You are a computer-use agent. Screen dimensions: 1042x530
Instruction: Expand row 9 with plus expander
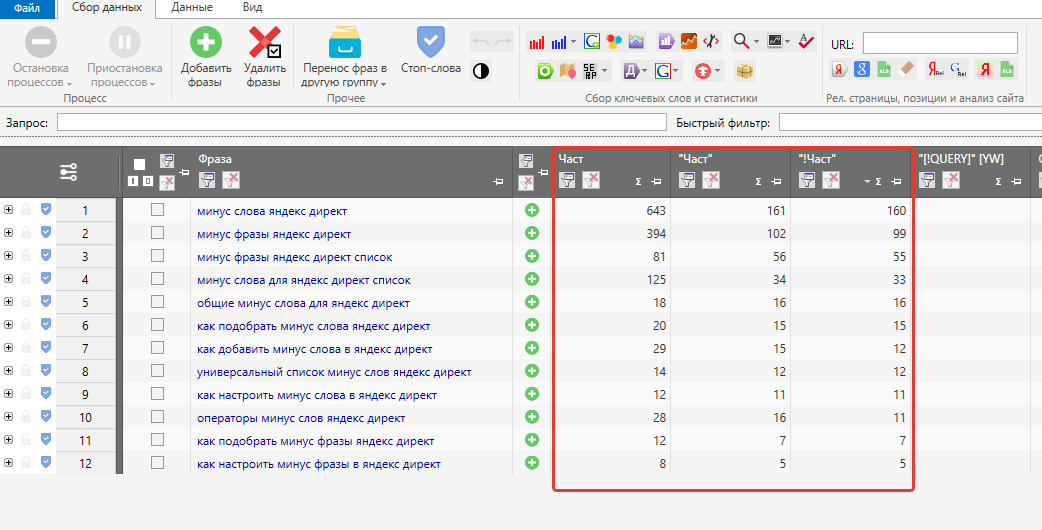pos(8,395)
